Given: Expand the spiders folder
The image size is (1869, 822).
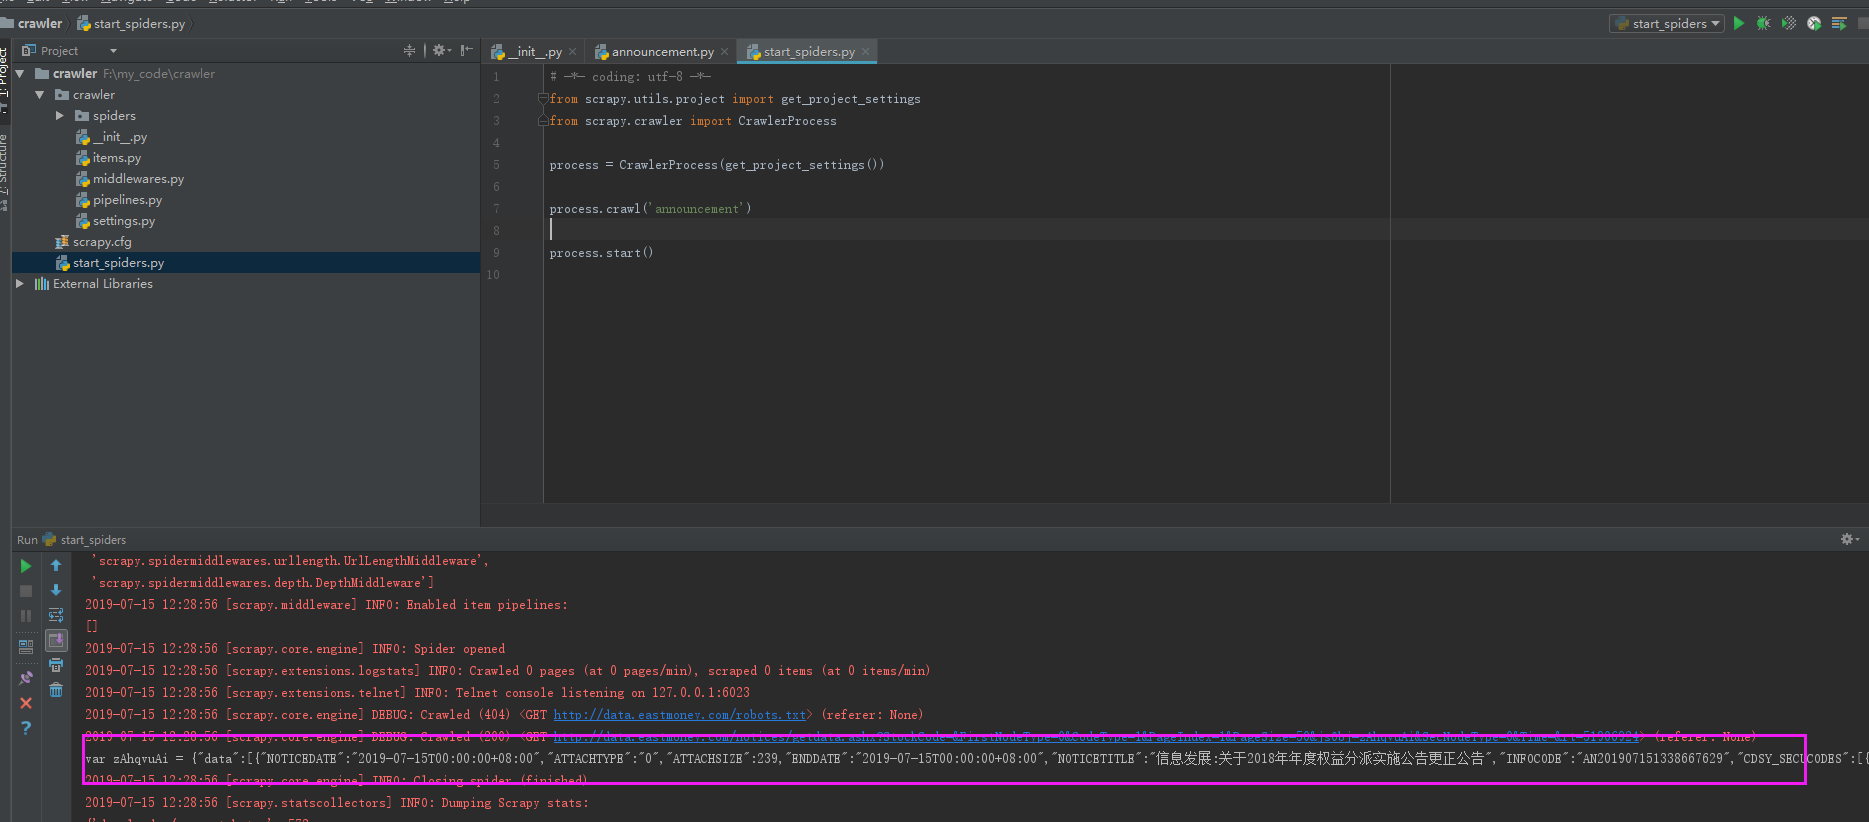Looking at the screenshot, I should coord(60,116).
